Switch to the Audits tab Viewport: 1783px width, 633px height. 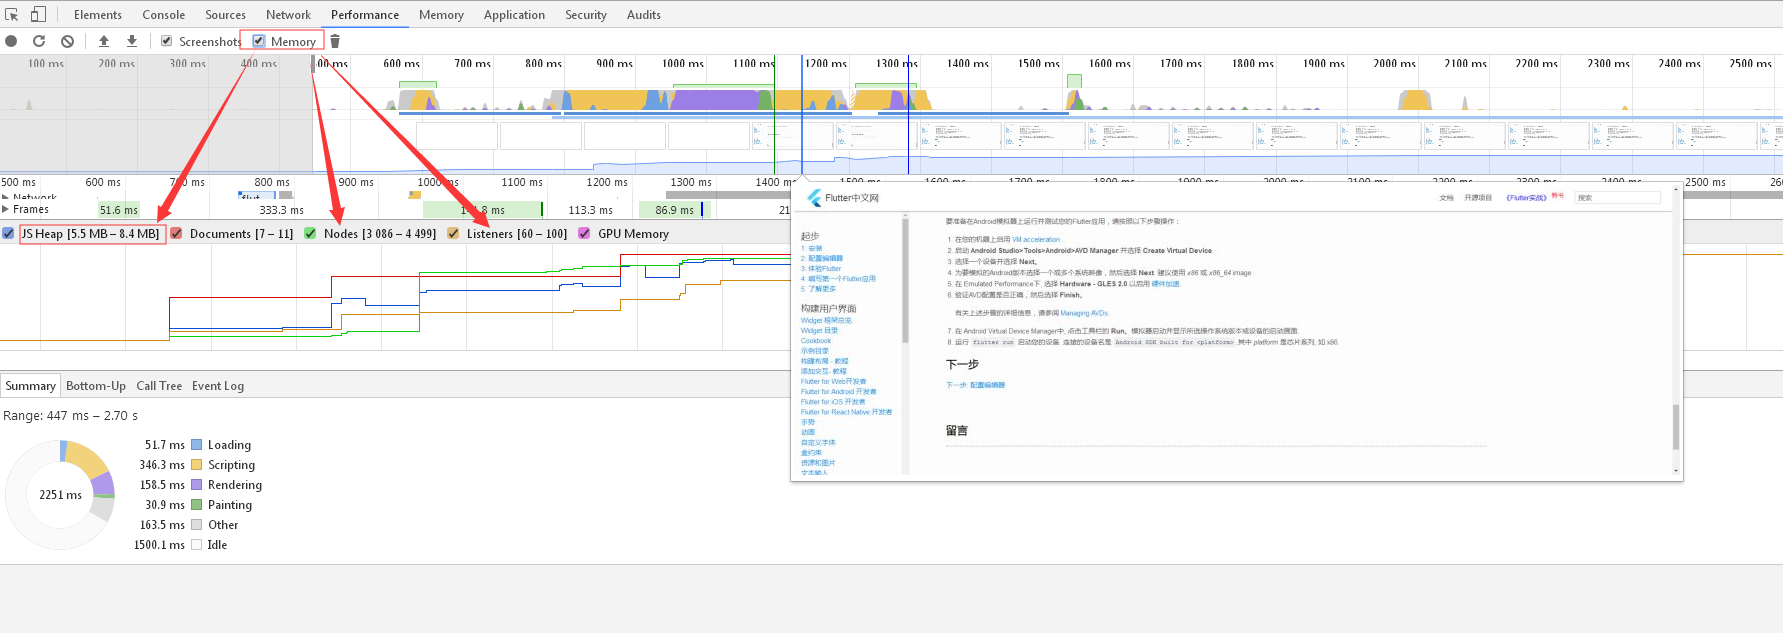pyautogui.click(x=644, y=15)
